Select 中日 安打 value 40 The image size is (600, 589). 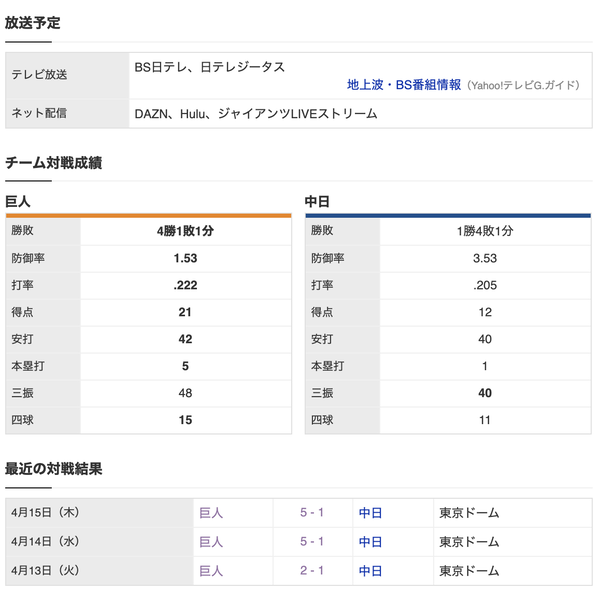(485, 339)
